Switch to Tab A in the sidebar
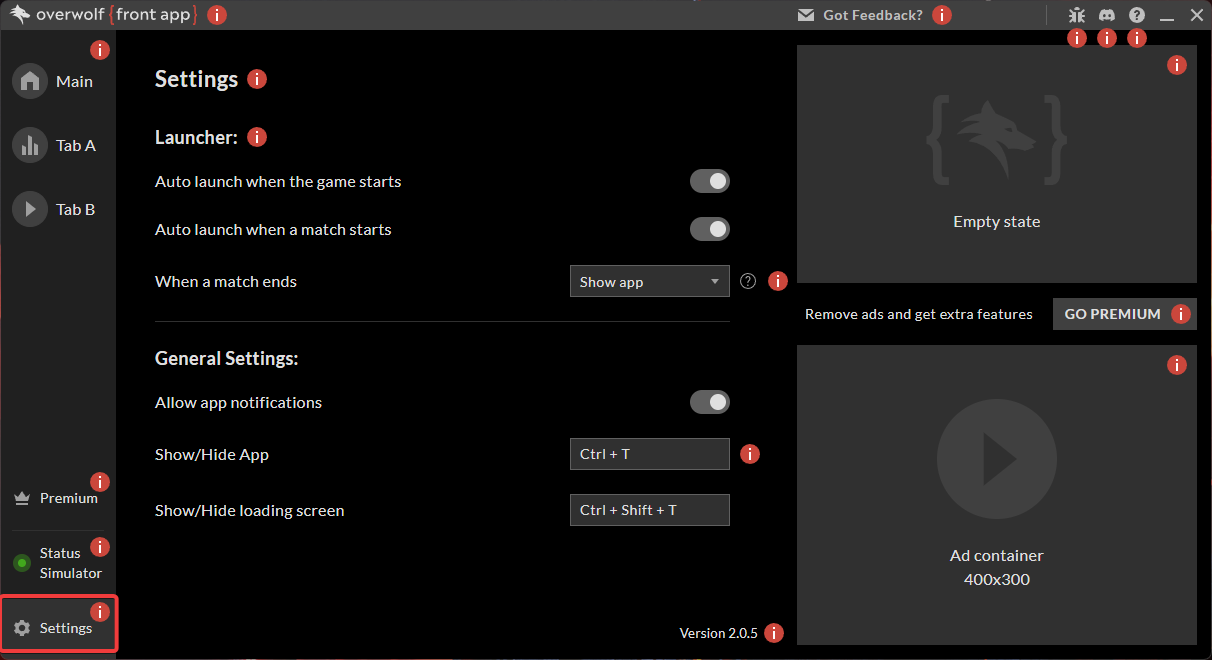The image size is (1212, 660). click(x=58, y=145)
